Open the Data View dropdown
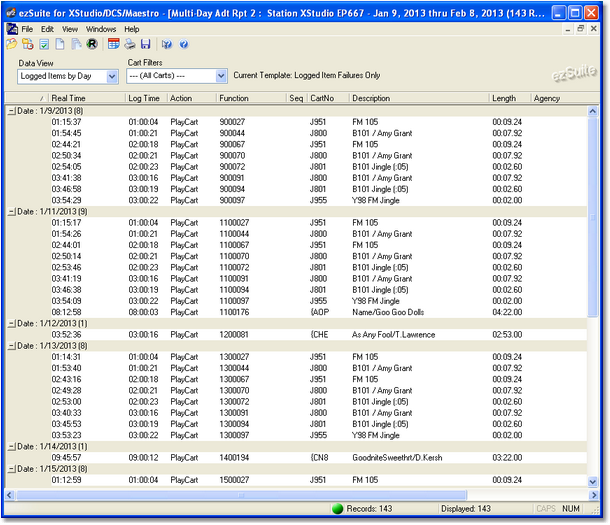Viewport: 610px width, 525px height. coord(112,77)
